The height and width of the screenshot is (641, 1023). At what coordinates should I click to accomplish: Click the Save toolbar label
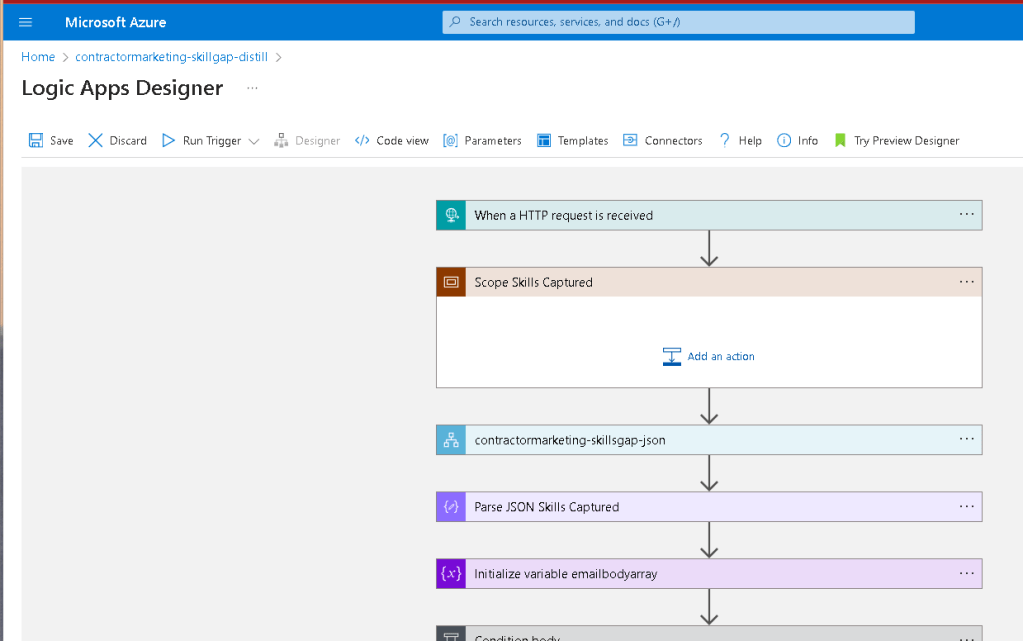click(62, 140)
